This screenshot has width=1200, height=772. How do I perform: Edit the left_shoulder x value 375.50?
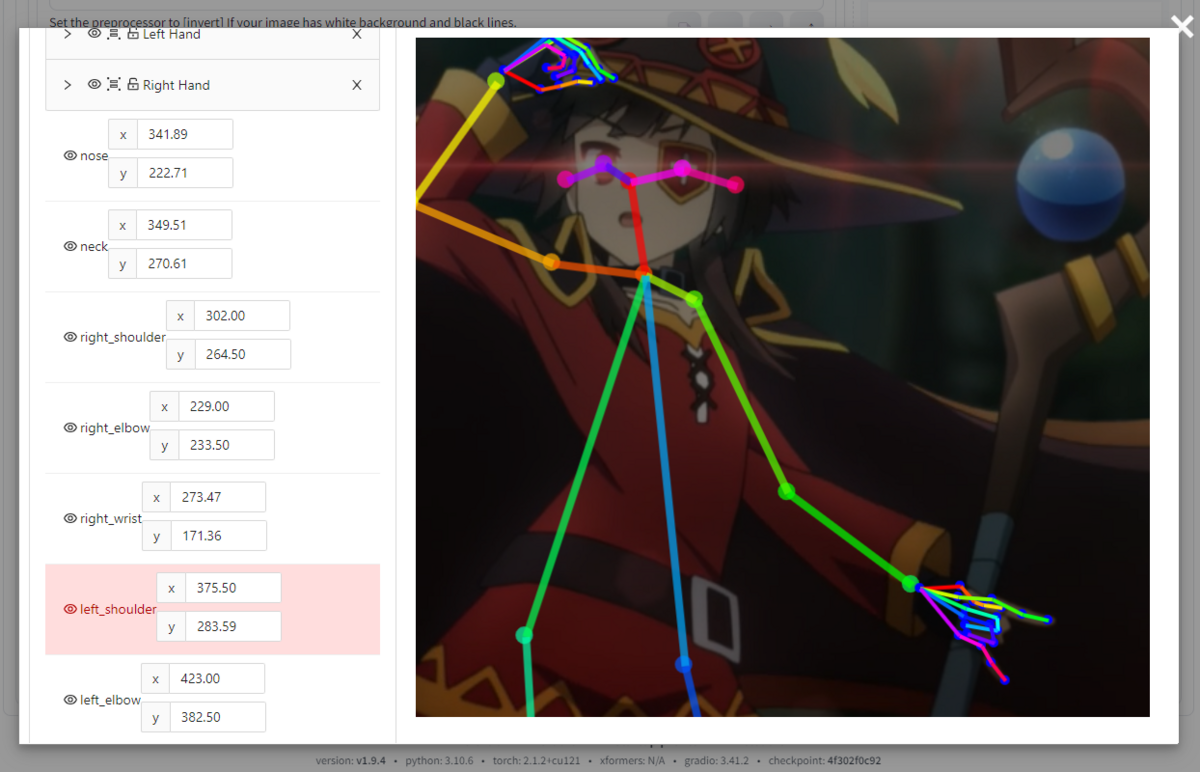click(x=233, y=588)
